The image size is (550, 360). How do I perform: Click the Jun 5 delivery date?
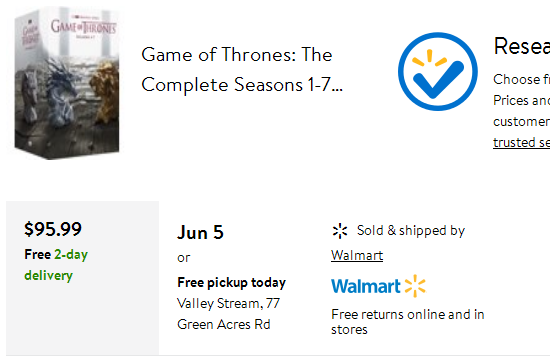(x=200, y=232)
